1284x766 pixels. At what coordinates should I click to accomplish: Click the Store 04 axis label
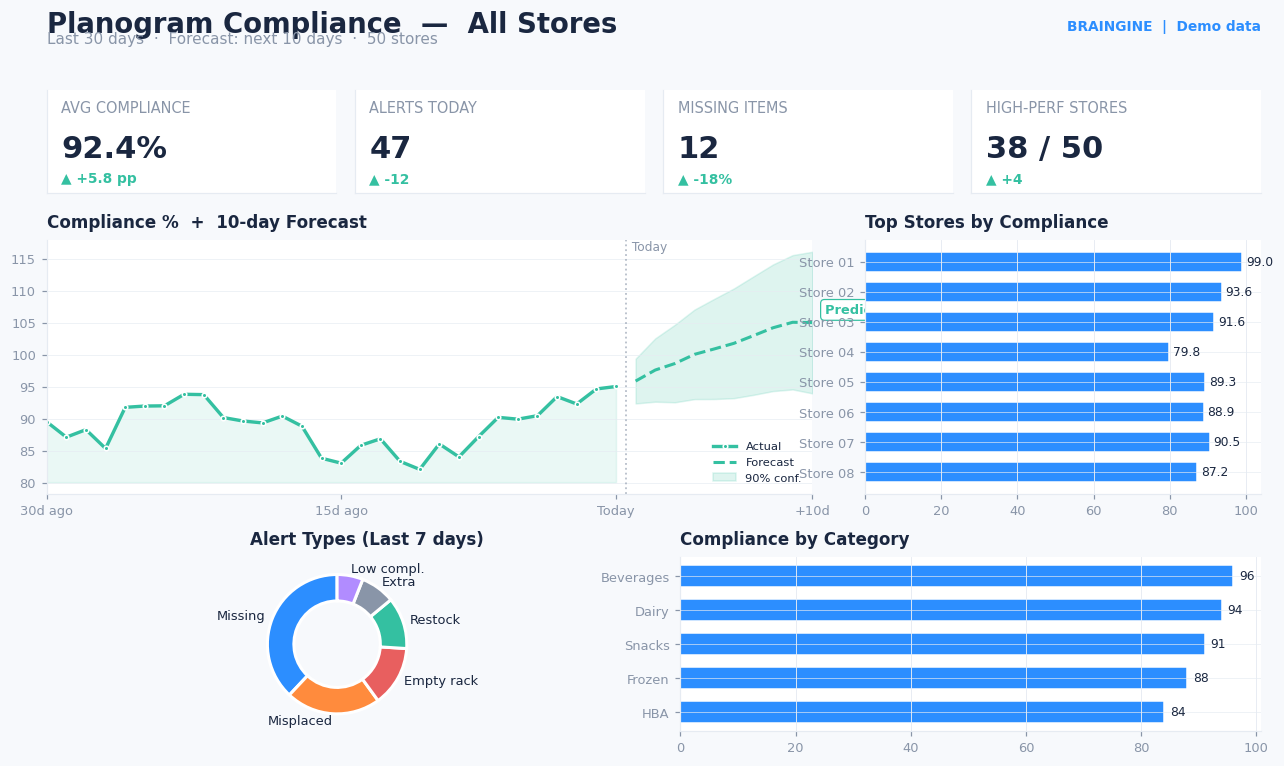pos(827,352)
